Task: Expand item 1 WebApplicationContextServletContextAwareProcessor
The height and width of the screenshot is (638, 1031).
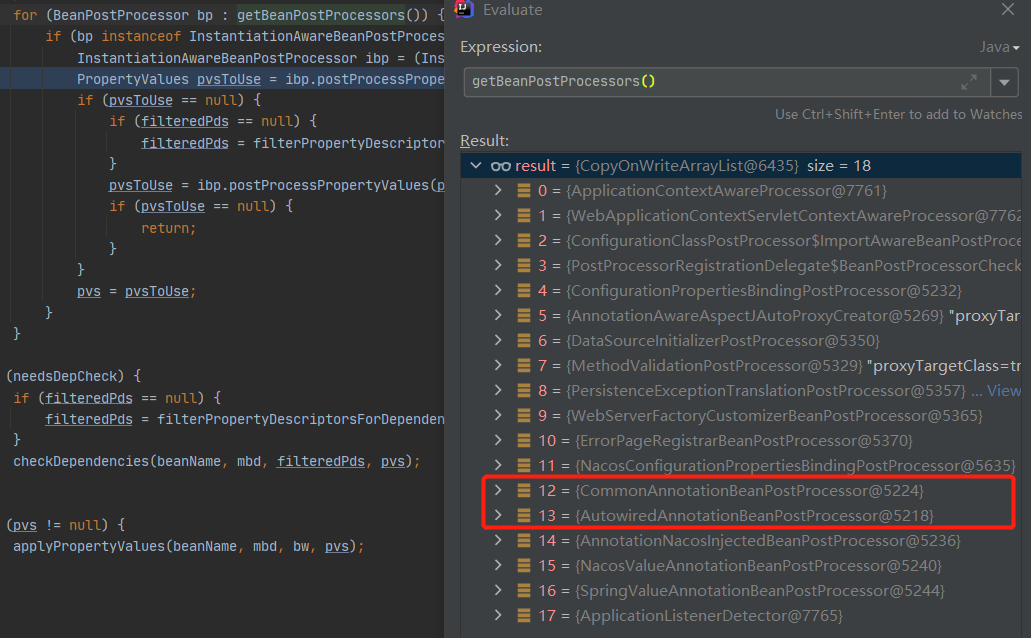Action: click(498, 215)
